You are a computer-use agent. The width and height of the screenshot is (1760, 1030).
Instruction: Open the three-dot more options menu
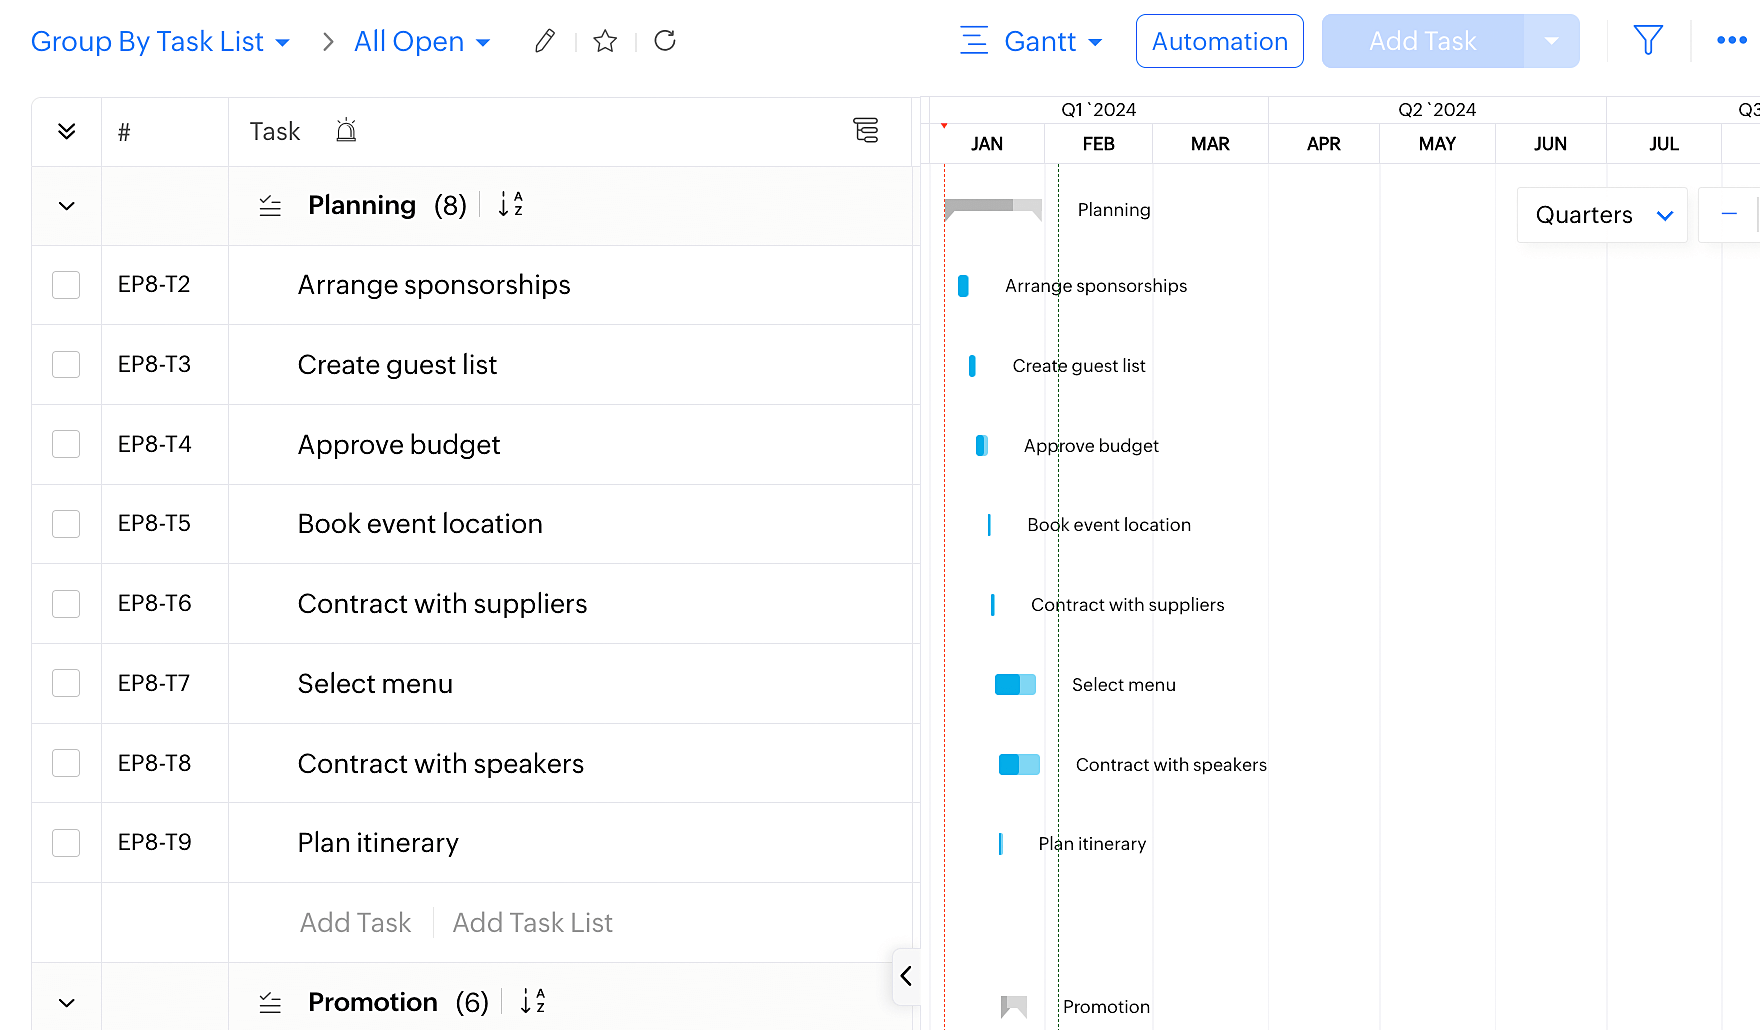click(x=1731, y=41)
